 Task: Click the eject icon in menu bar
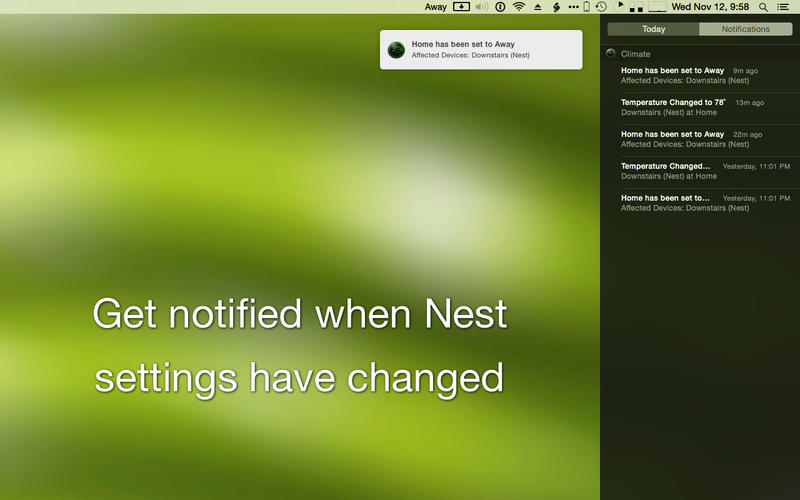pos(537,7)
